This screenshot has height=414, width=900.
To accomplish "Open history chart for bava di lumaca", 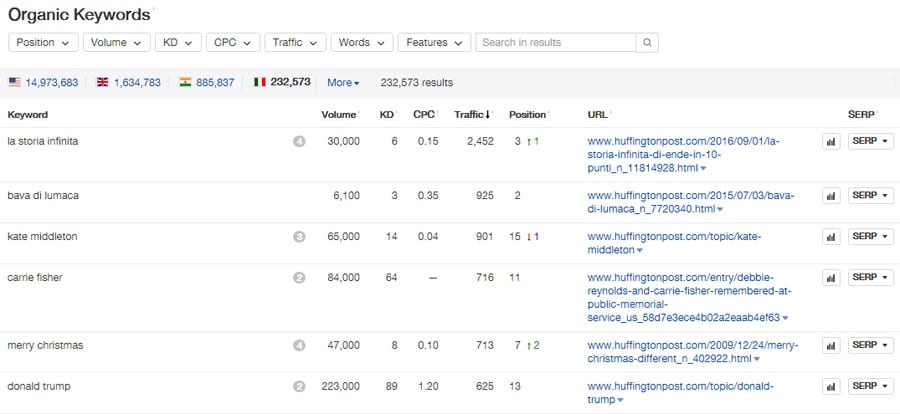I will click(831, 196).
